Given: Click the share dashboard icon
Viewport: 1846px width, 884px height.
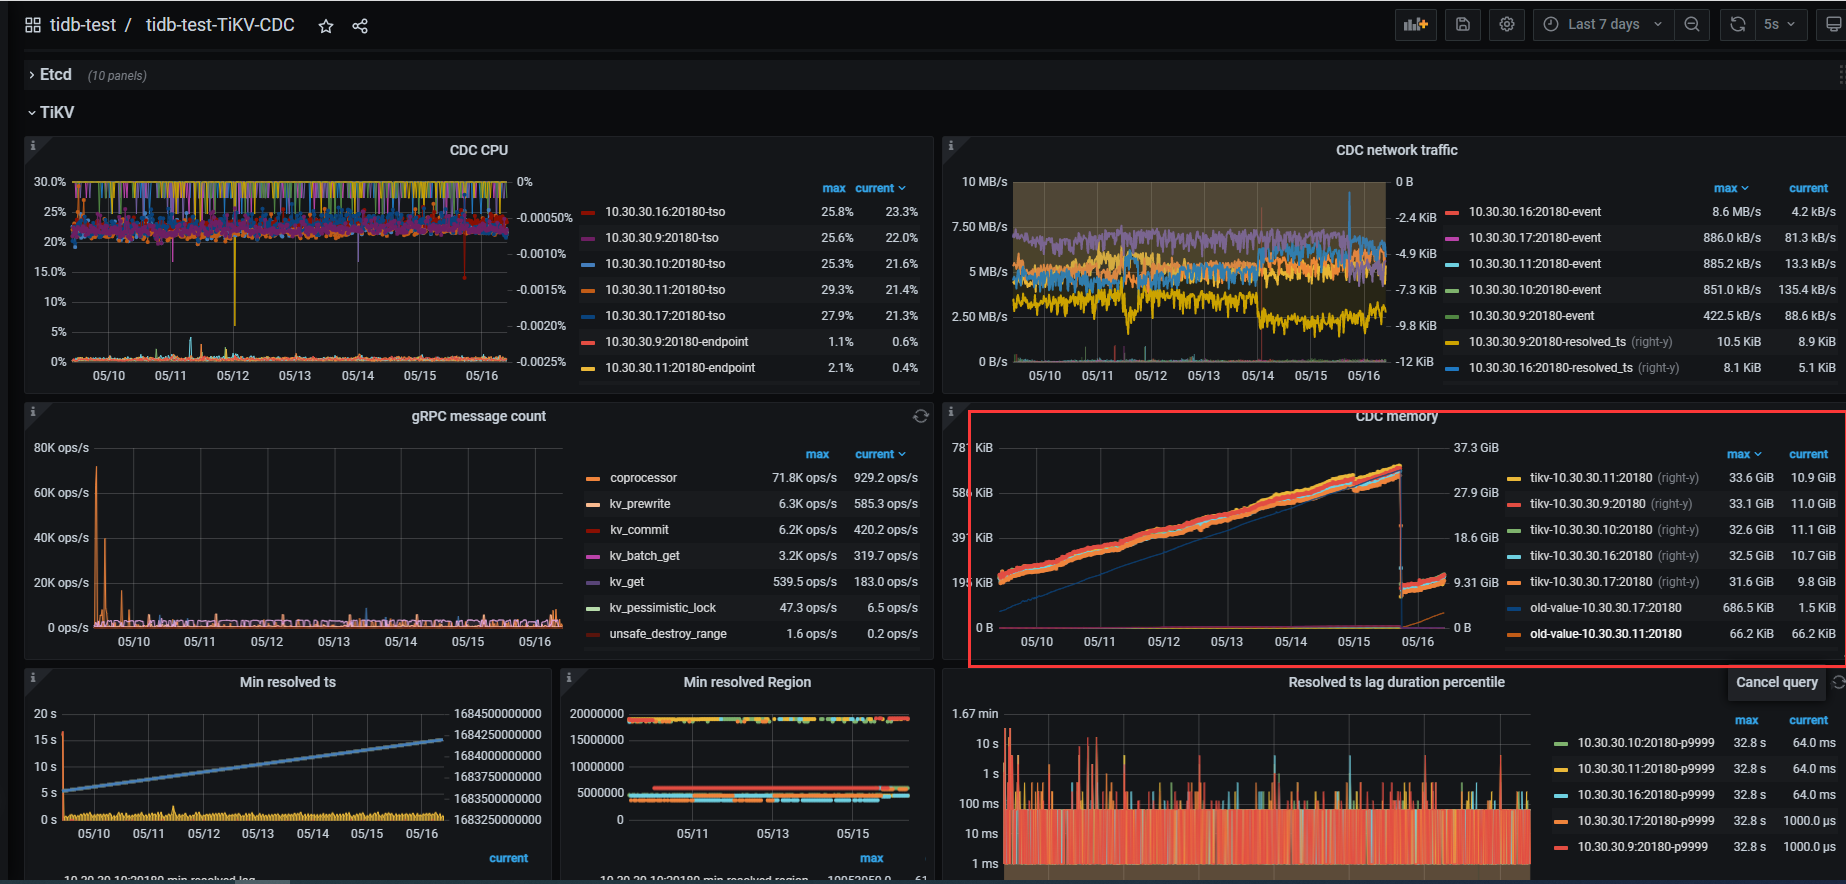Looking at the screenshot, I should [x=360, y=26].
